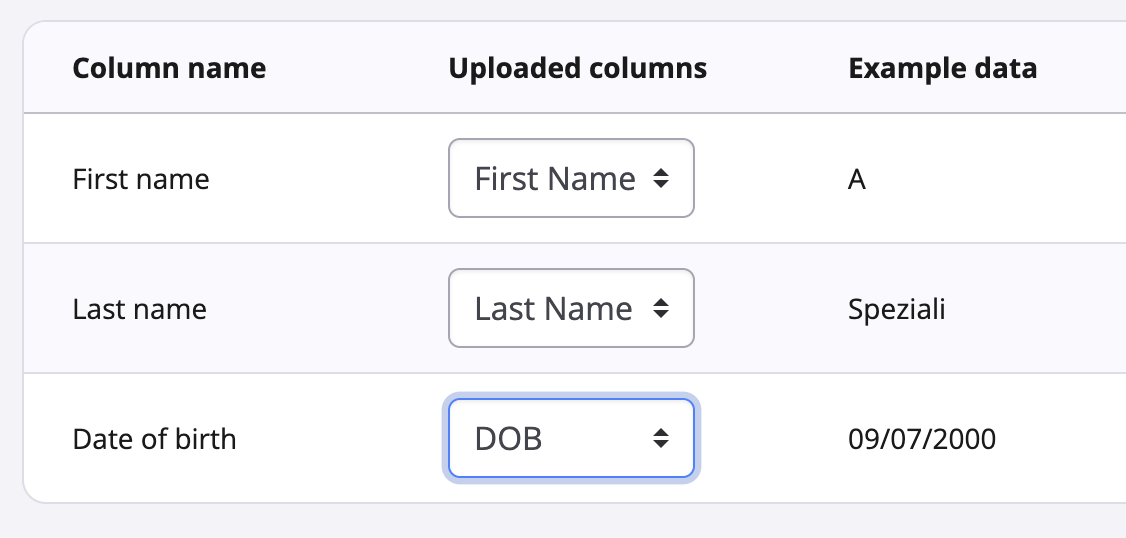This screenshot has height=538, width=1126.
Task: Click 'First Name' text inside first dropdown
Action: pyautogui.click(x=555, y=179)
